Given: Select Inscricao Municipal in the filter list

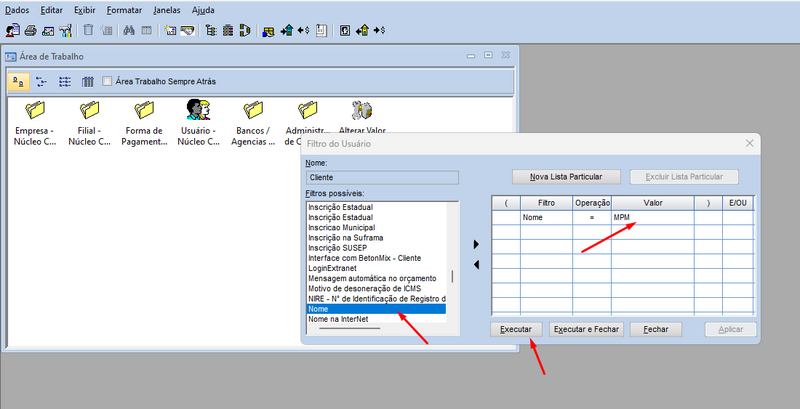Looking at the screenshot, I should (x=376, y=227).
